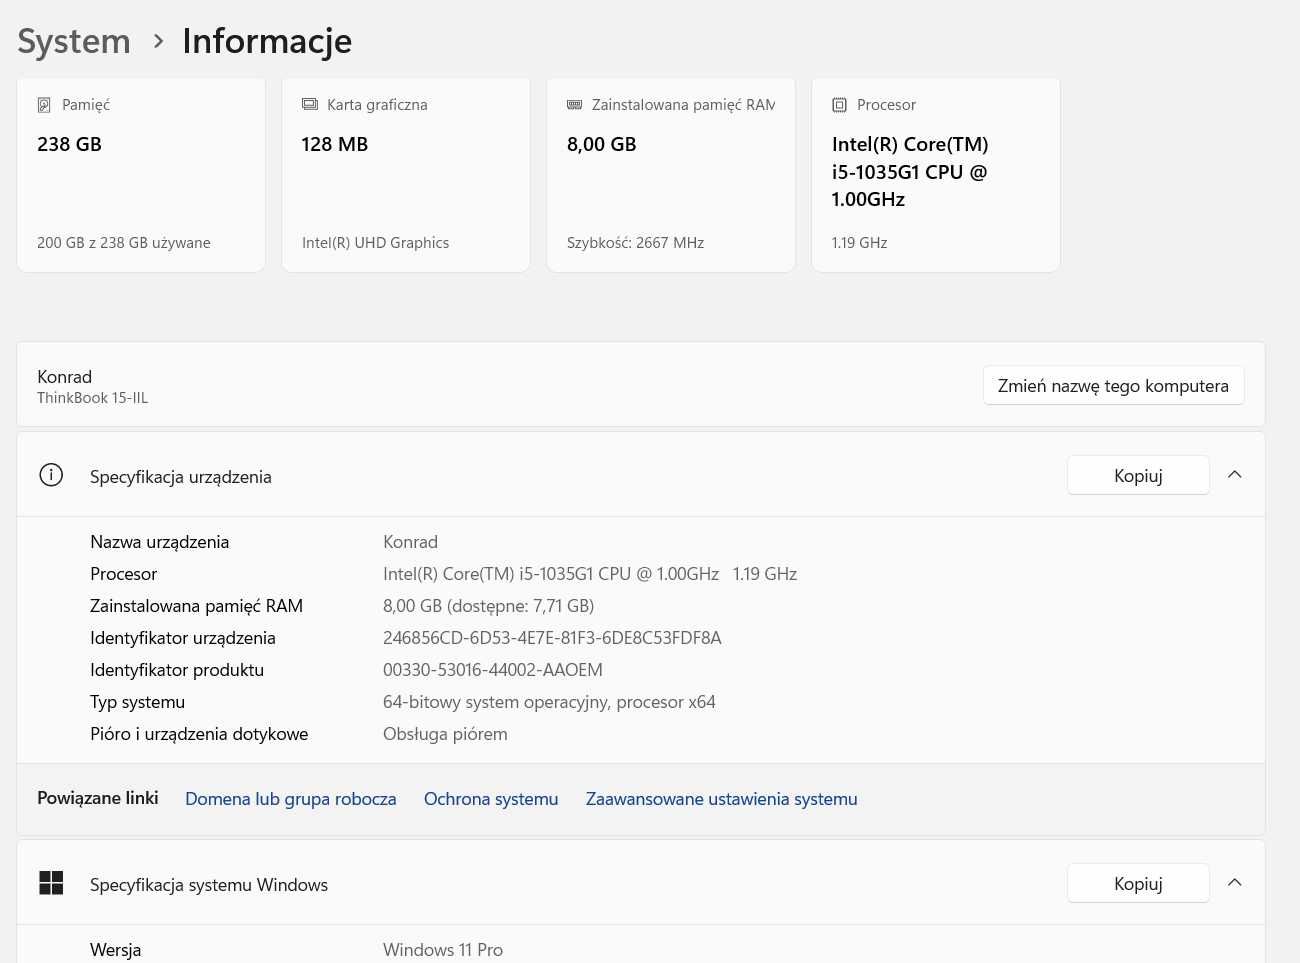Select Windows 11 Pro version text
Image resolution: width=1300 pixels, height=963 pixels.
click(443, 950)
